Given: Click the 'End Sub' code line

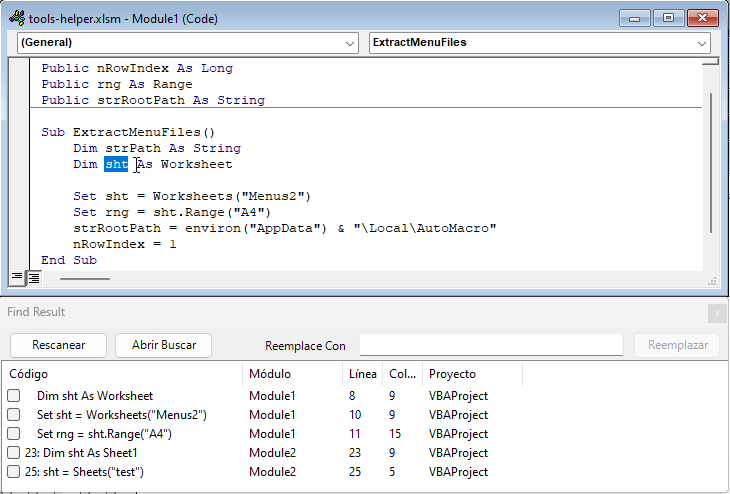Looking at the screenshot, I should tap(69, 260).
